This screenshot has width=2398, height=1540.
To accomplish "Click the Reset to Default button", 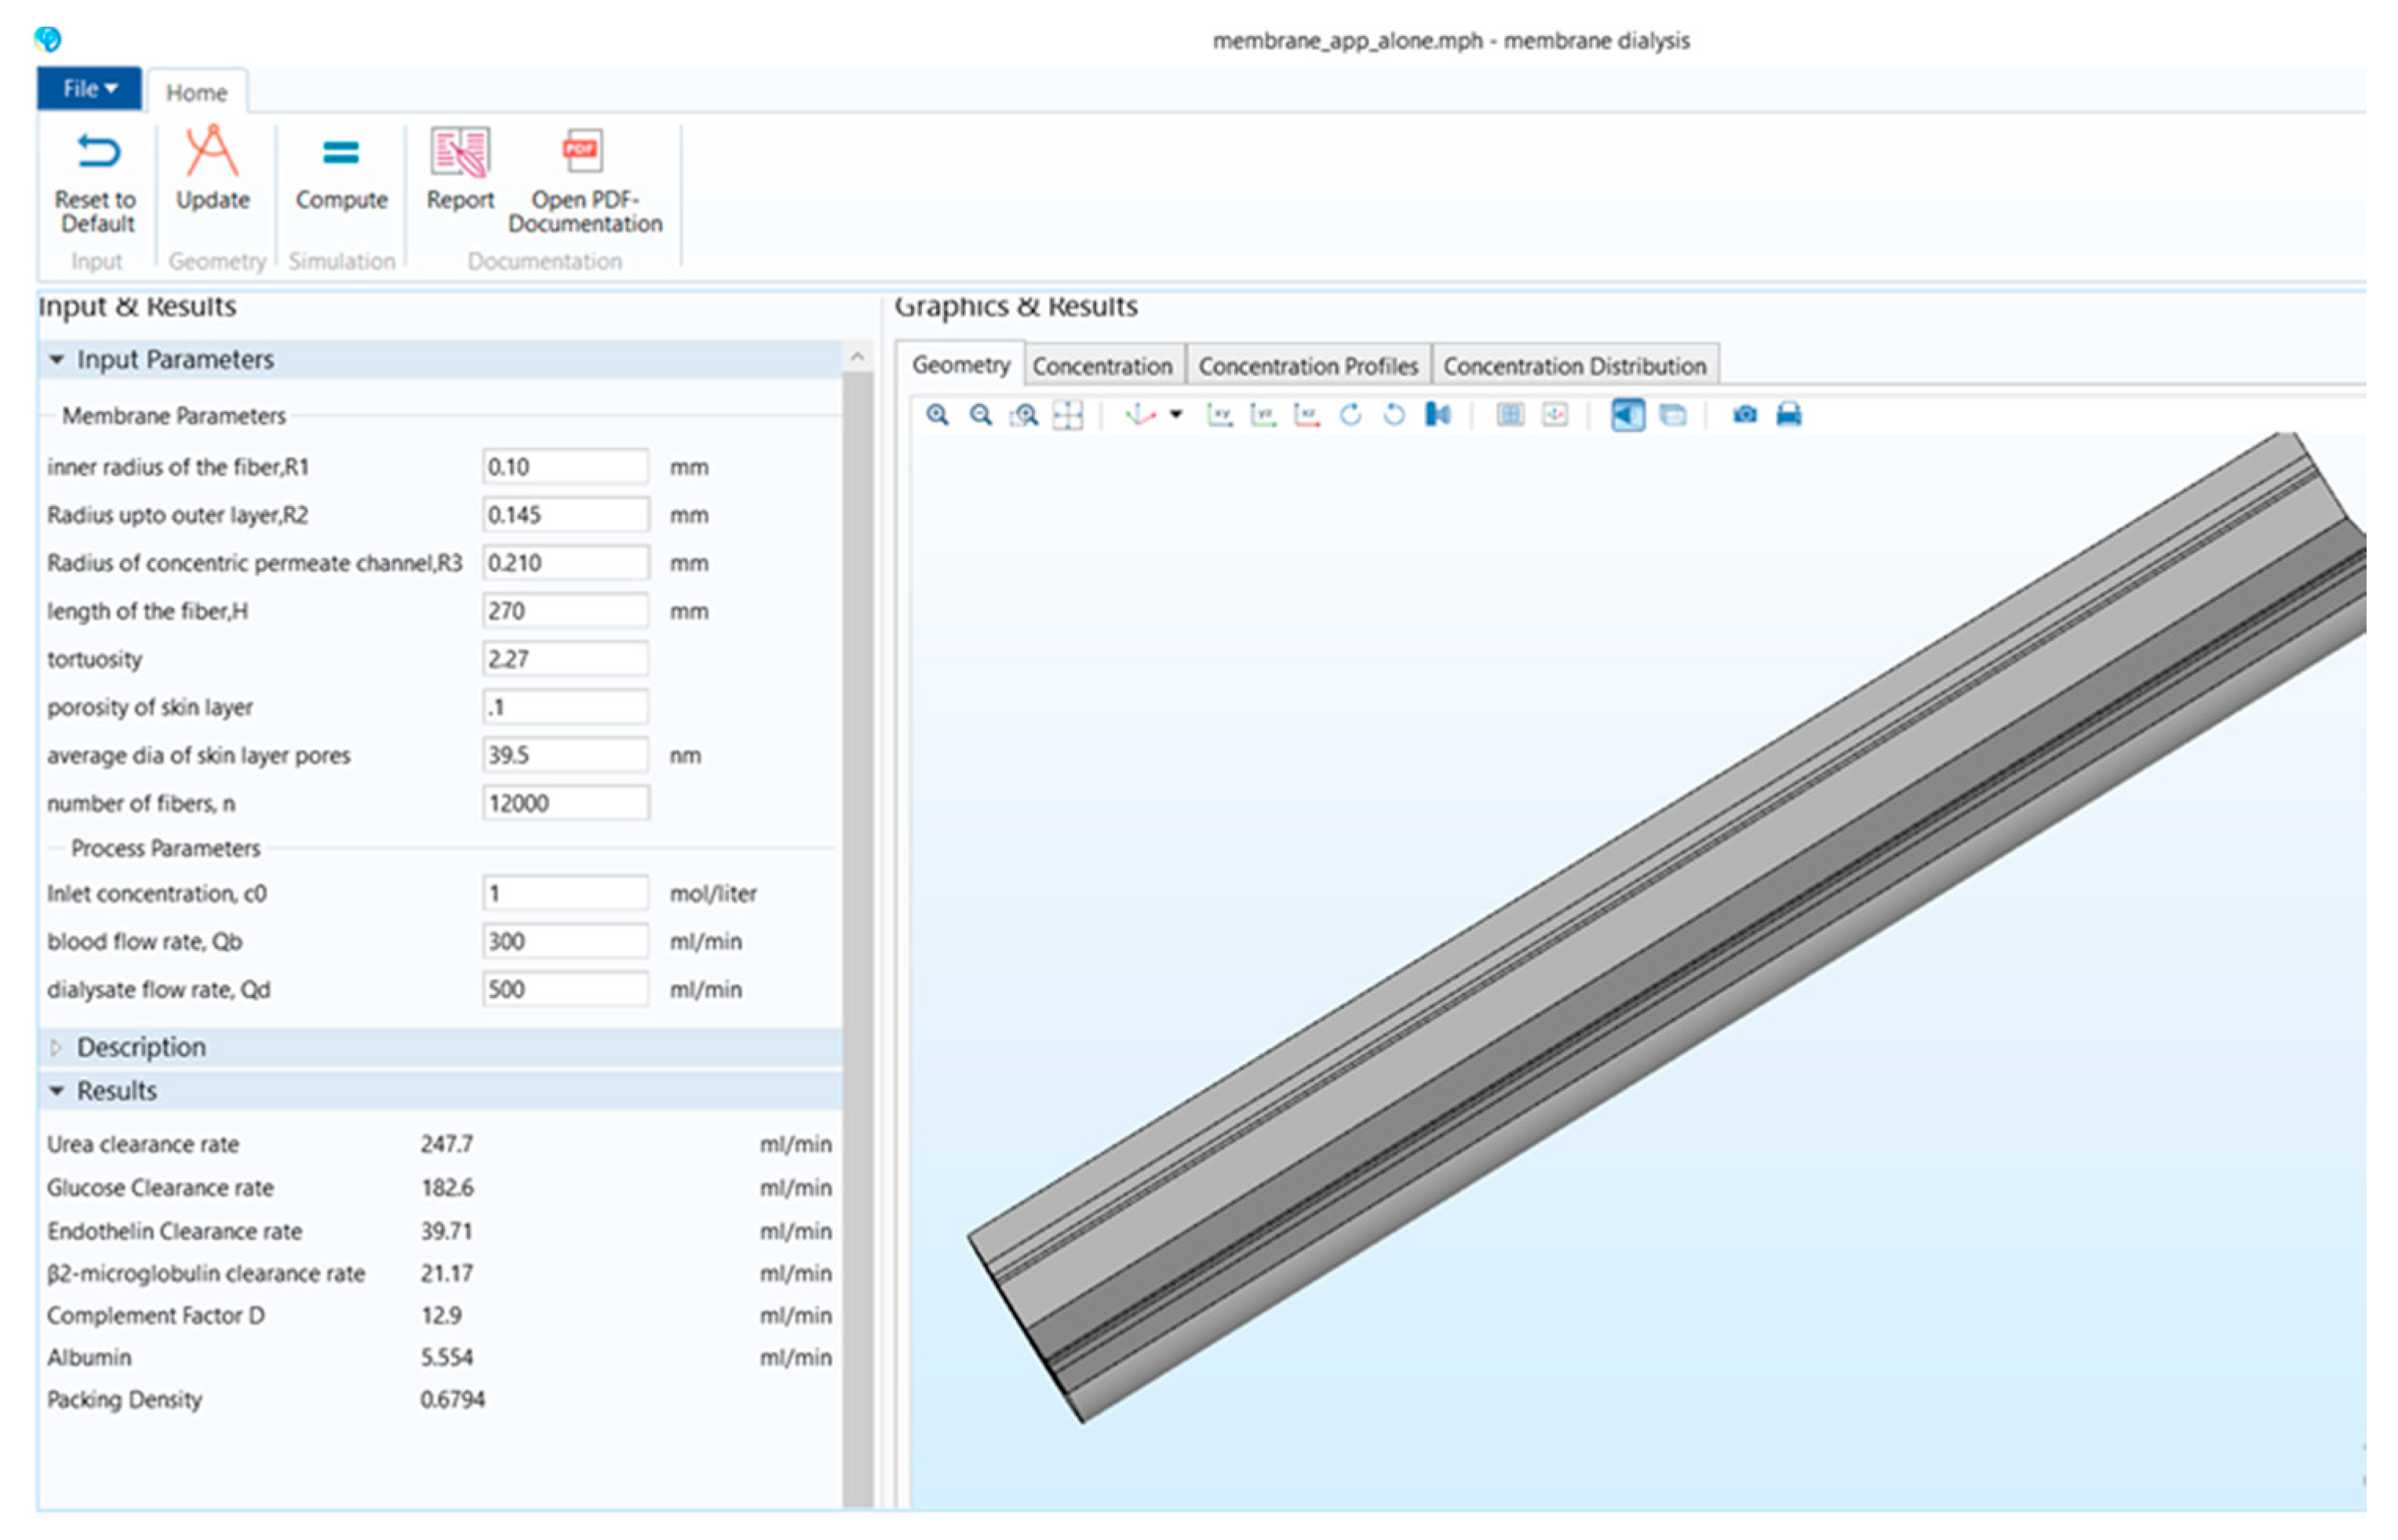I will click(x=96, y=180).
